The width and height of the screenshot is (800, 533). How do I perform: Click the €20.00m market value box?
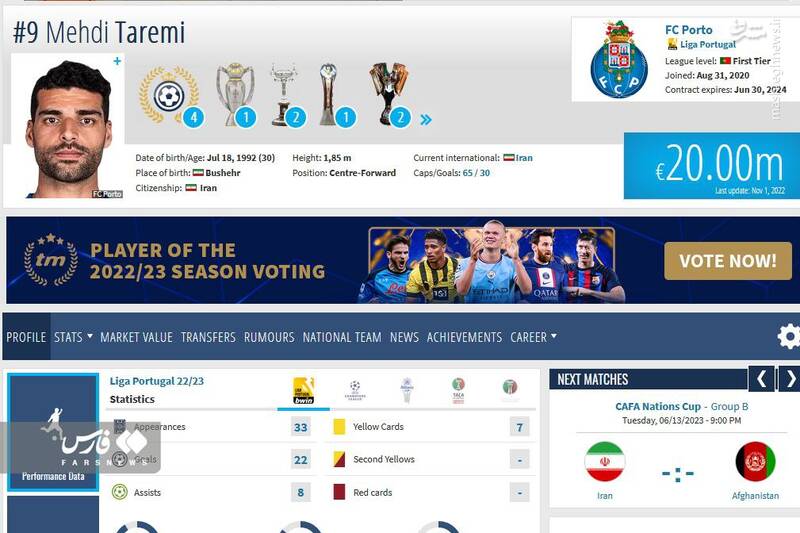[x=712, y=166]
